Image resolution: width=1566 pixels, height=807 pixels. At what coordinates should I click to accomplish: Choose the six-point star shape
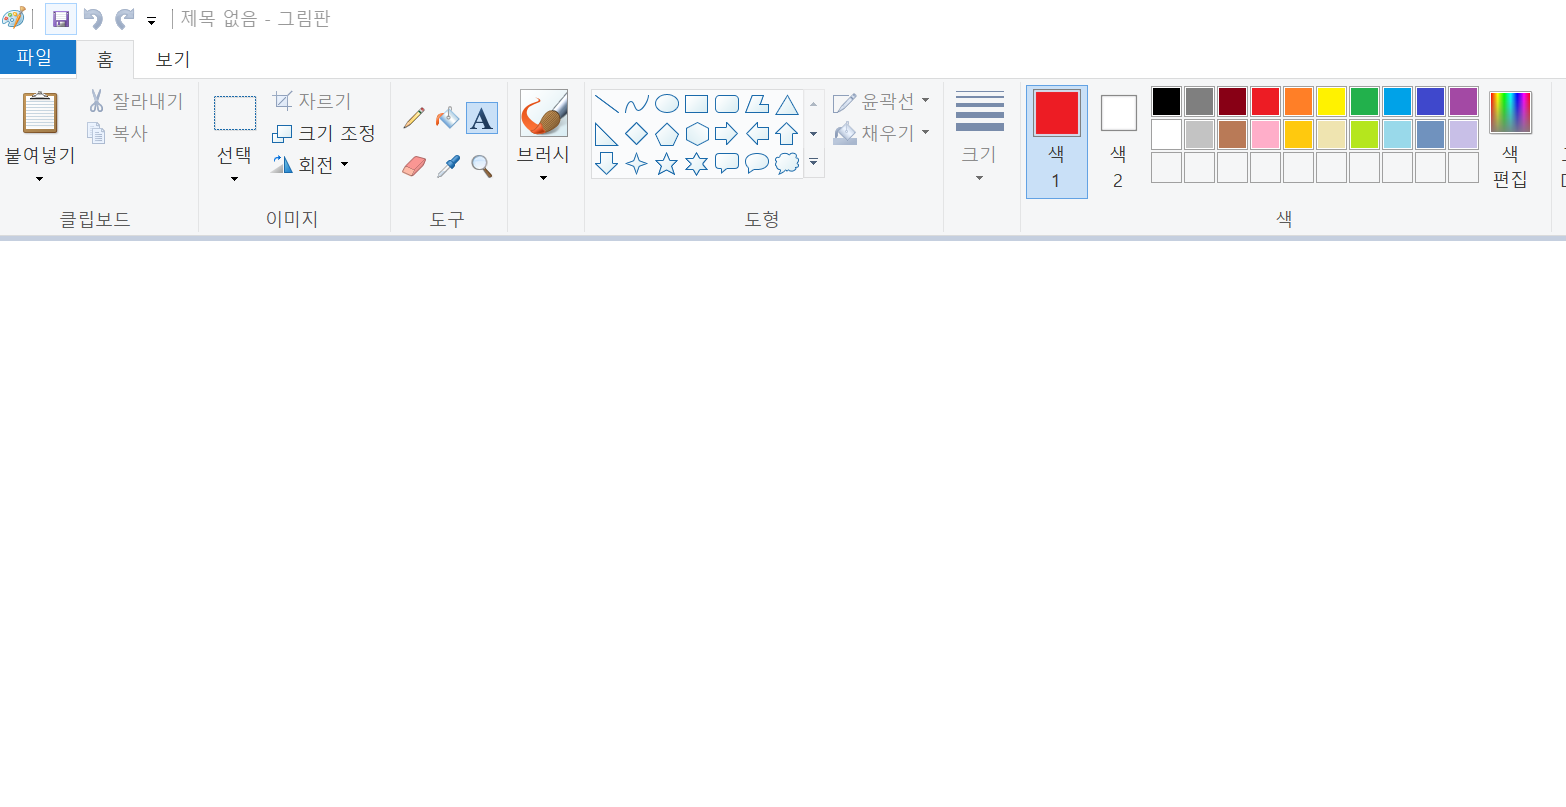pos(696,163)
